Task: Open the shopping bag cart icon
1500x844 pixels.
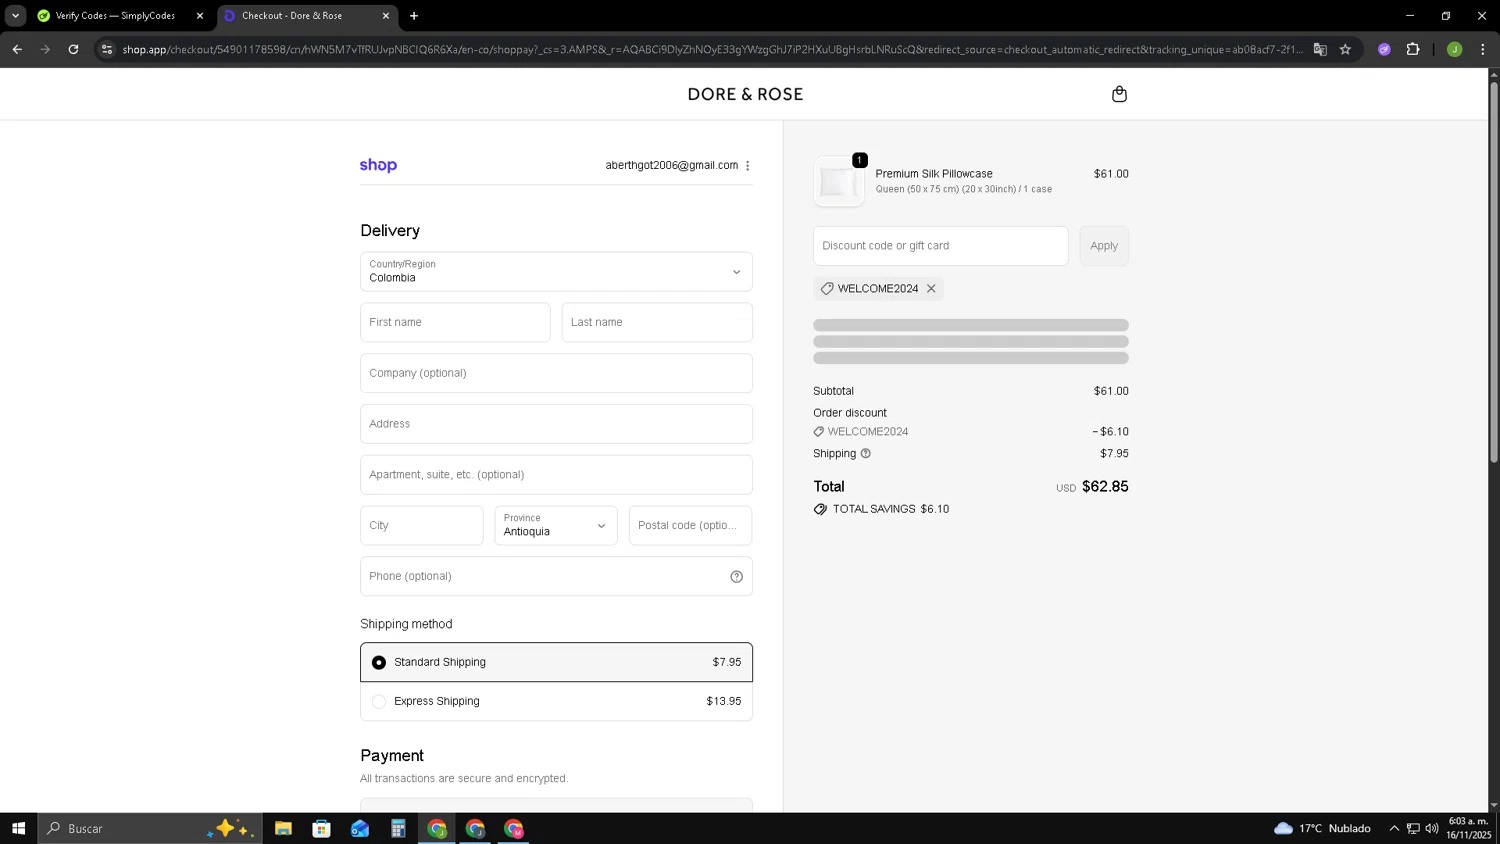Action: tap(1119, 94)
